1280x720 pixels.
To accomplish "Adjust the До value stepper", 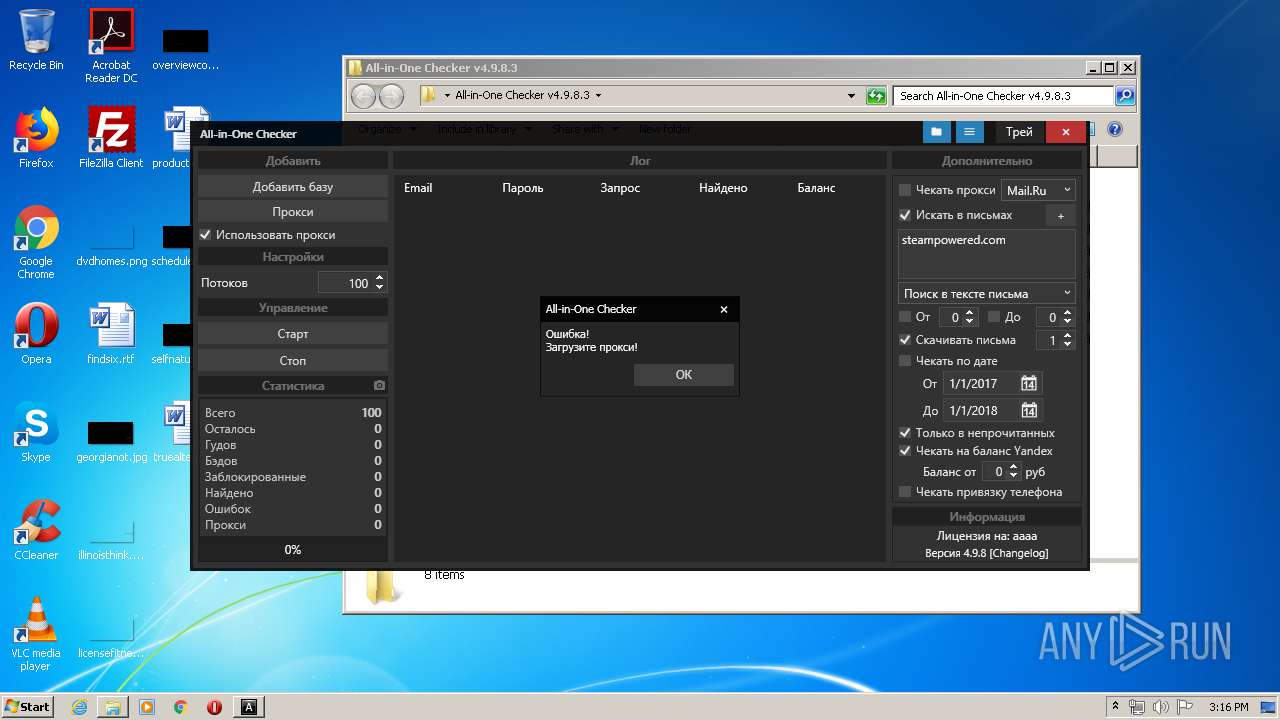I will [x=1067, y=317].
